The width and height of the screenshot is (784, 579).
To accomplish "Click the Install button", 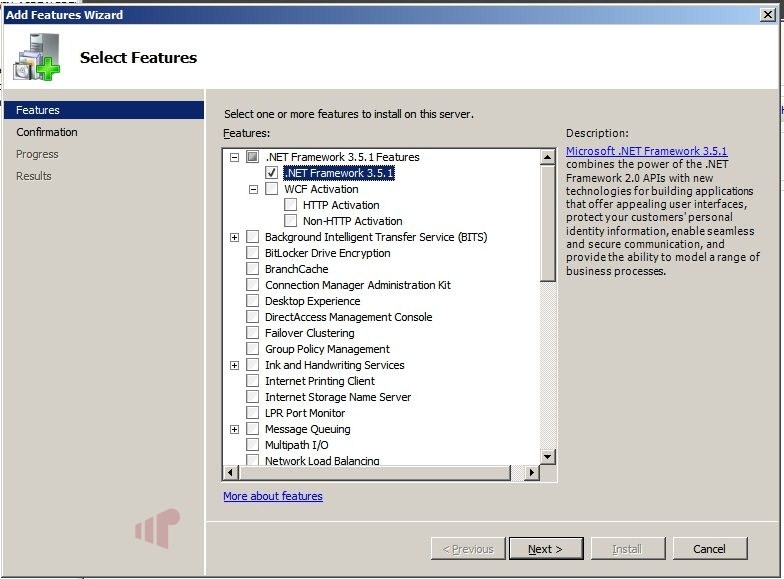I will [x=628, y=549].
